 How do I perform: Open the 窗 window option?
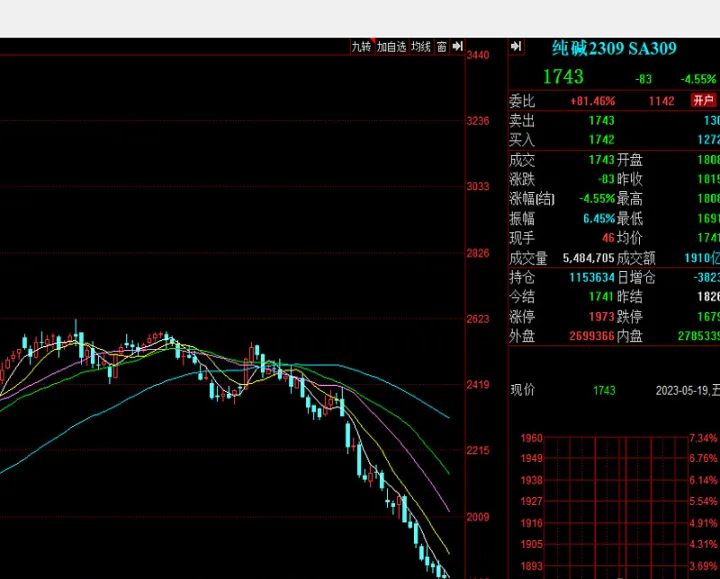442,47
